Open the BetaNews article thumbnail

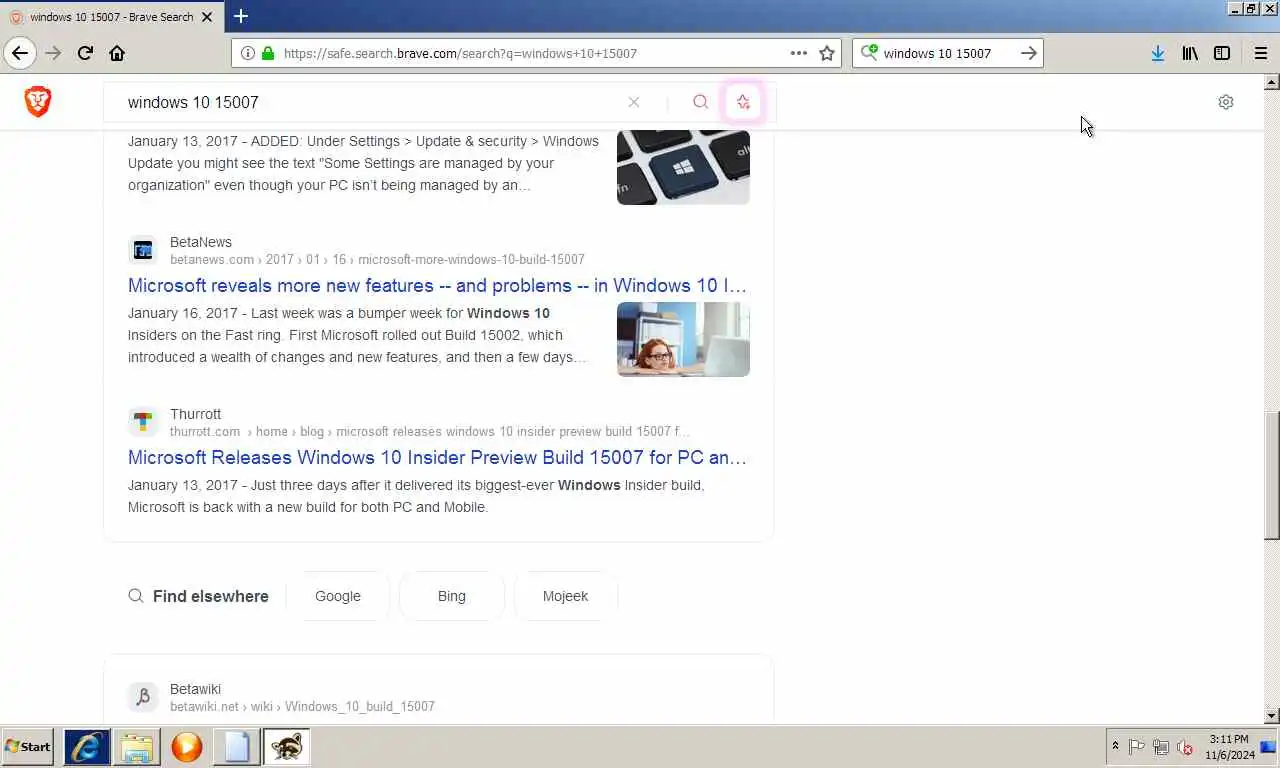point(683,339)
